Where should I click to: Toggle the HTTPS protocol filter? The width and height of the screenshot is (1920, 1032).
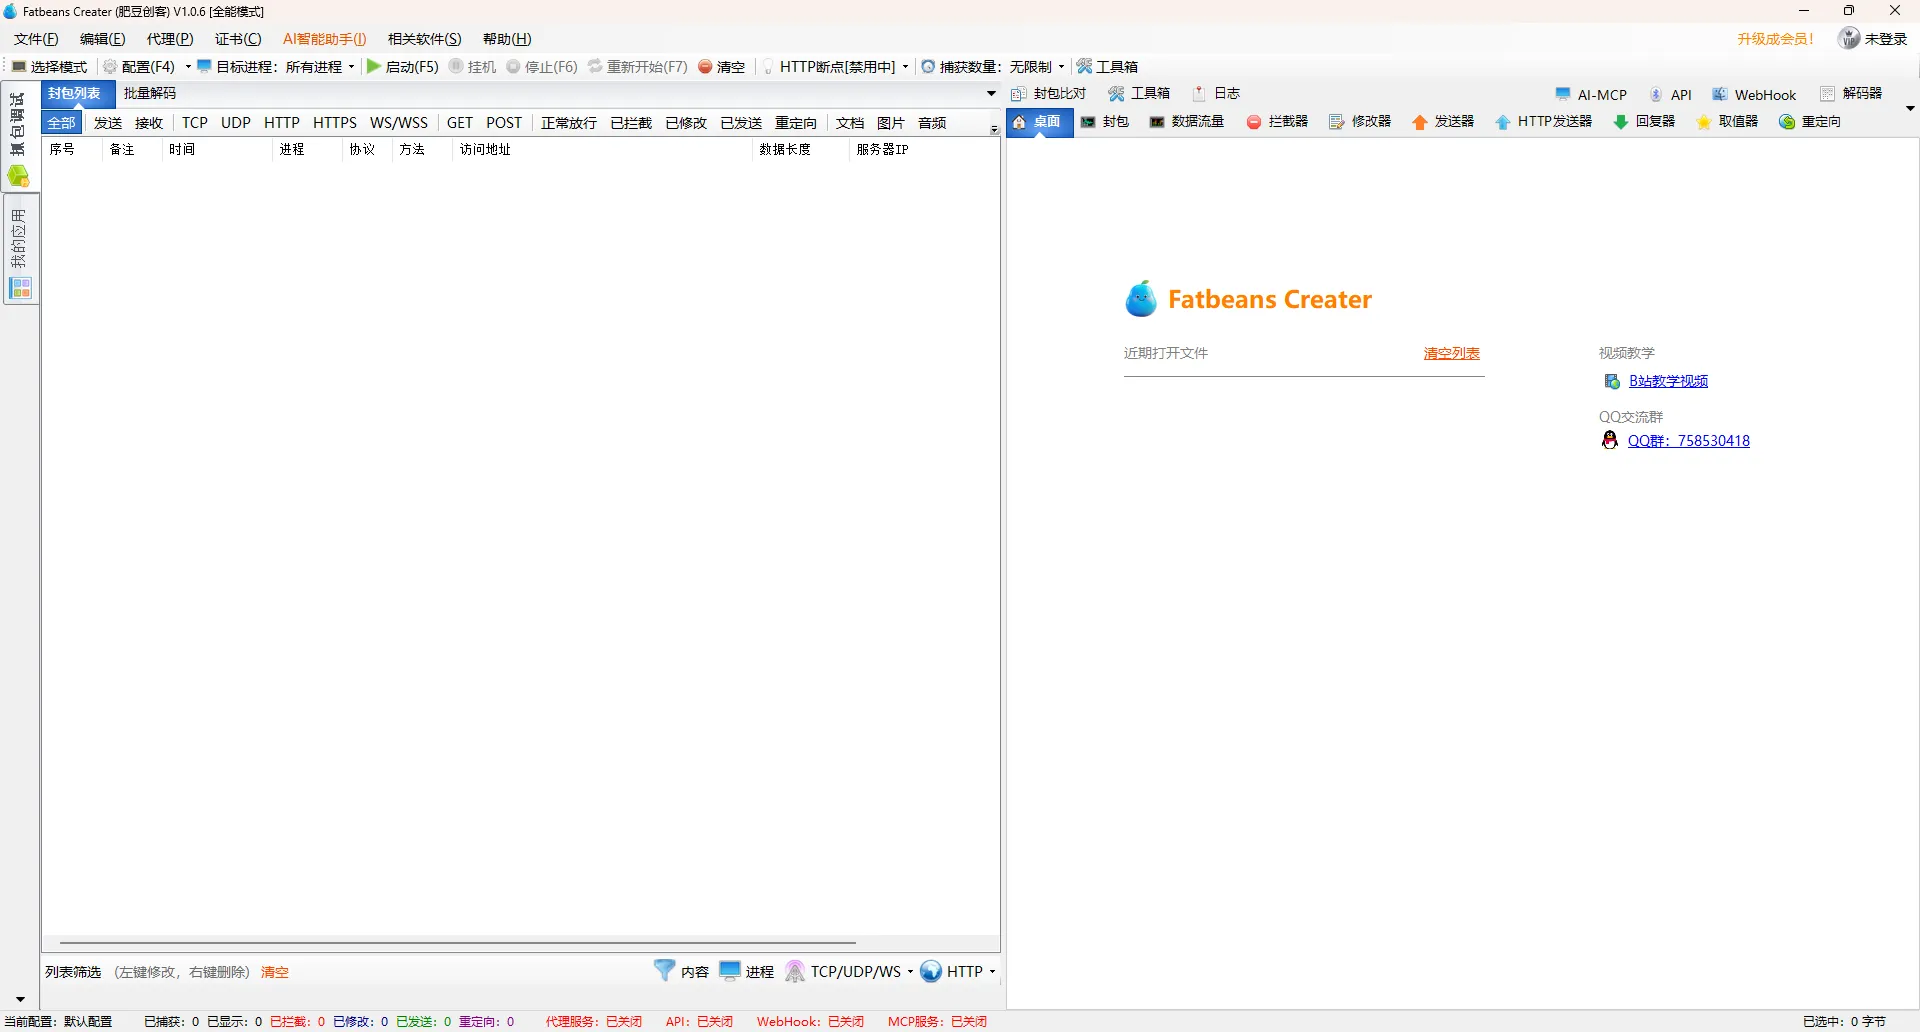click(x=335, y=123)
